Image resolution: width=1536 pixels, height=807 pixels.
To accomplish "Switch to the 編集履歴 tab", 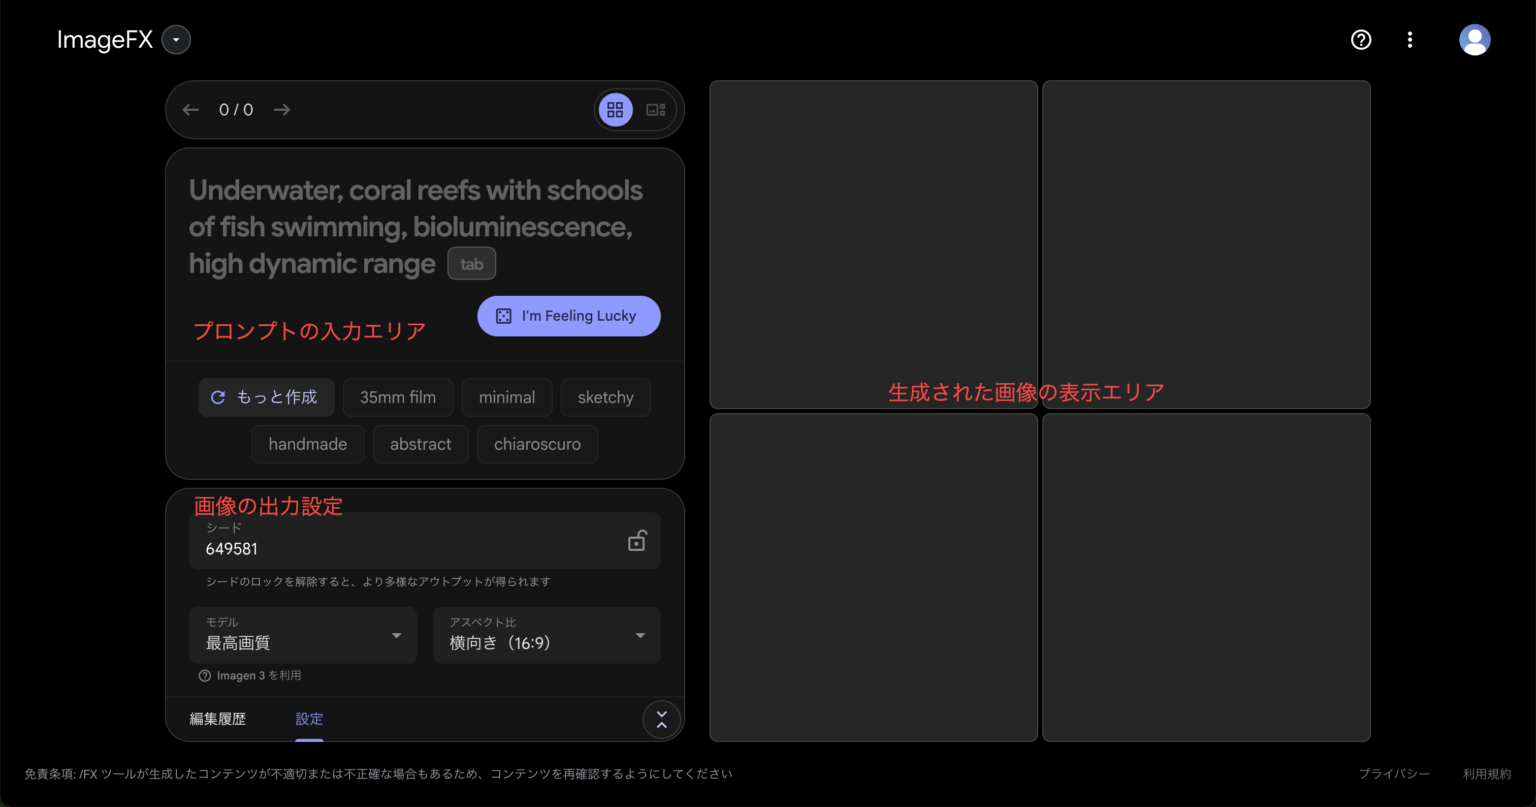I will tap(218, 719).
